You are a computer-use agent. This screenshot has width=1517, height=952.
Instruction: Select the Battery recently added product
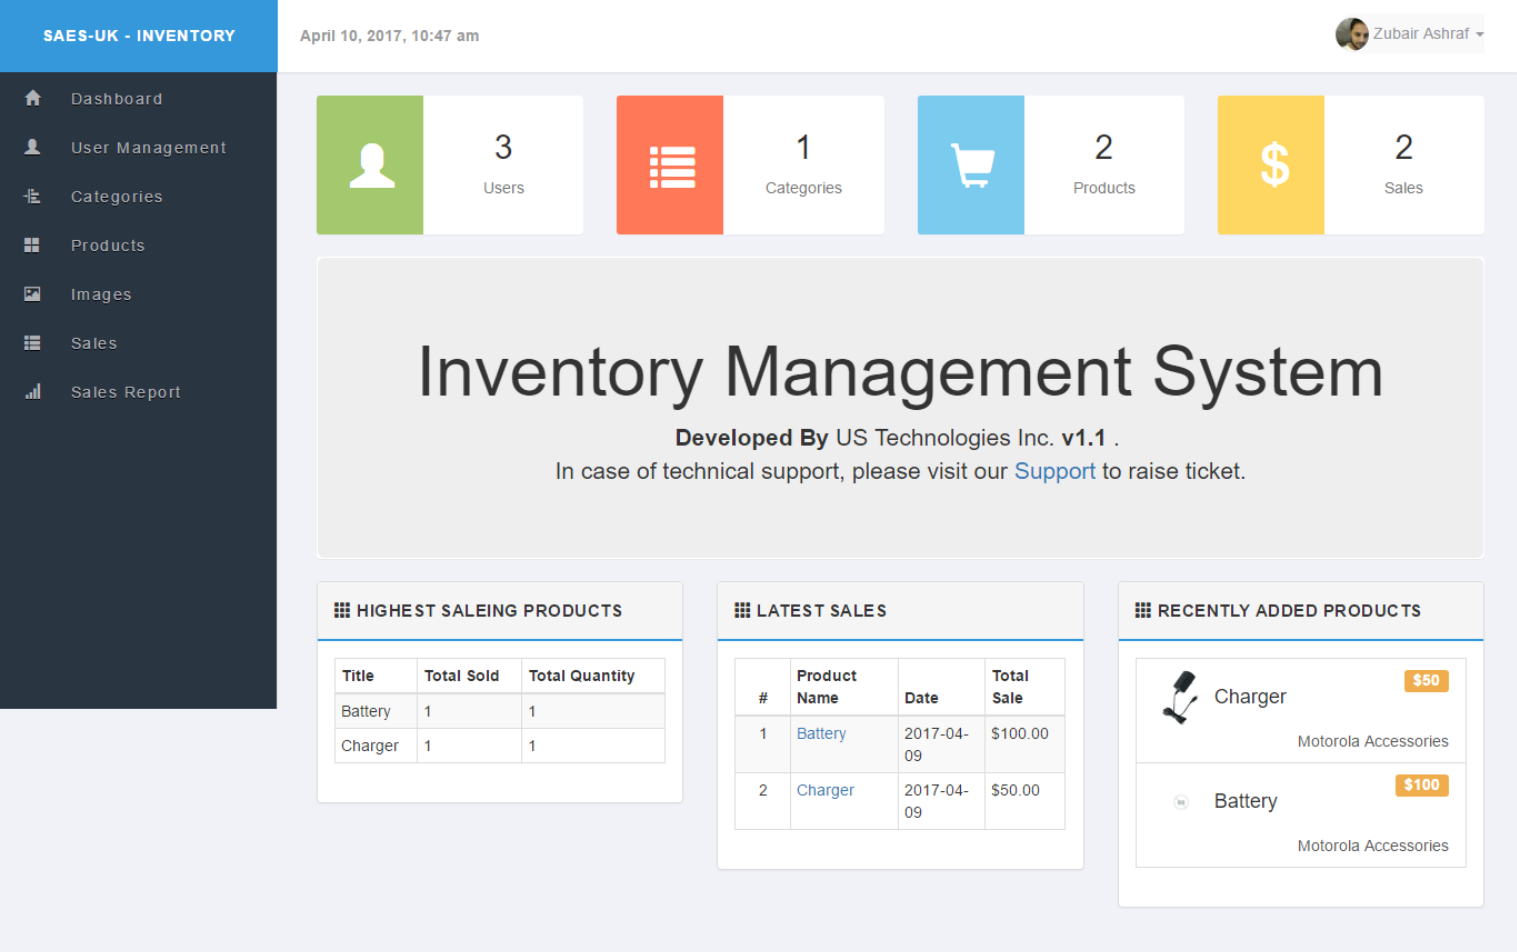(1245, 801)
